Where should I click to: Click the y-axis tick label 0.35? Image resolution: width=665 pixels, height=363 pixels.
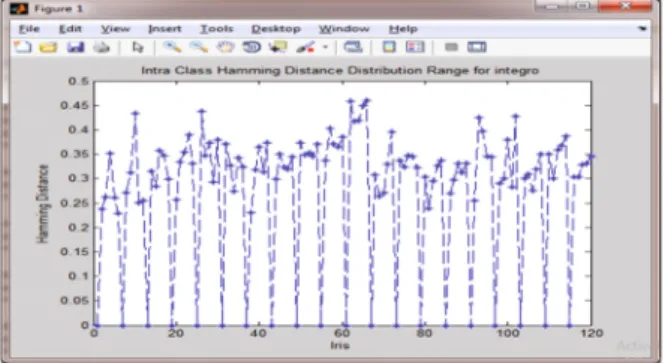coord(74,154)
